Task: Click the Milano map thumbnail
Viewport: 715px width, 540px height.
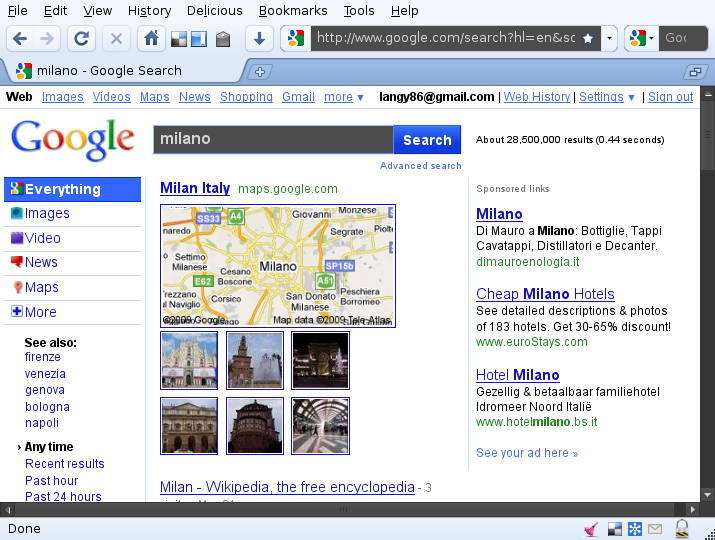Action: click(278, 266)
